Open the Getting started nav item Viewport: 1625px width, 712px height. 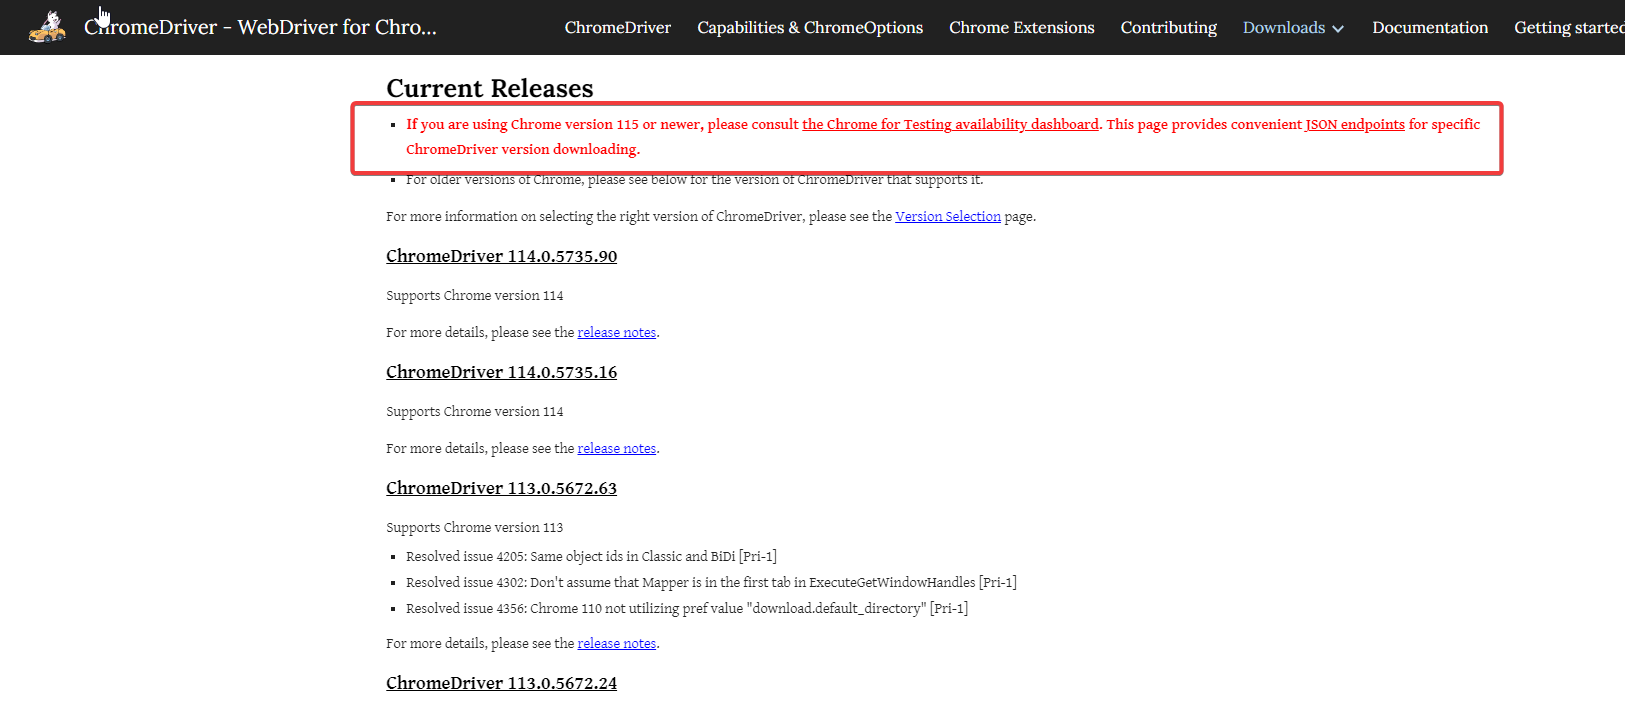(1569, 28)
